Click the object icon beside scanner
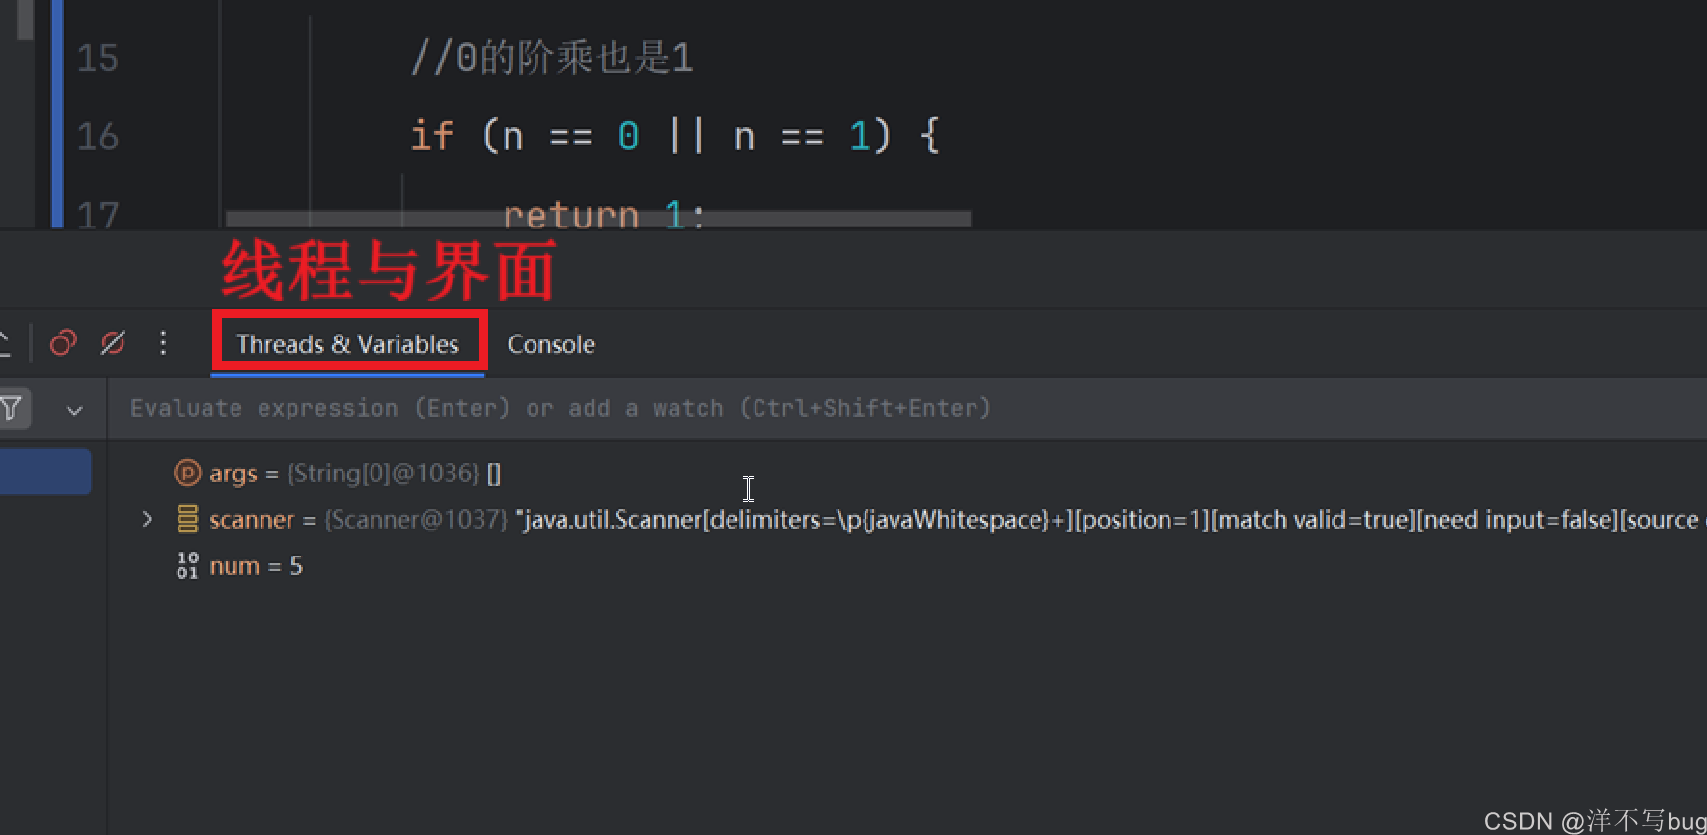This screenshot has width=1707, height=835. [x=187, y=519]
